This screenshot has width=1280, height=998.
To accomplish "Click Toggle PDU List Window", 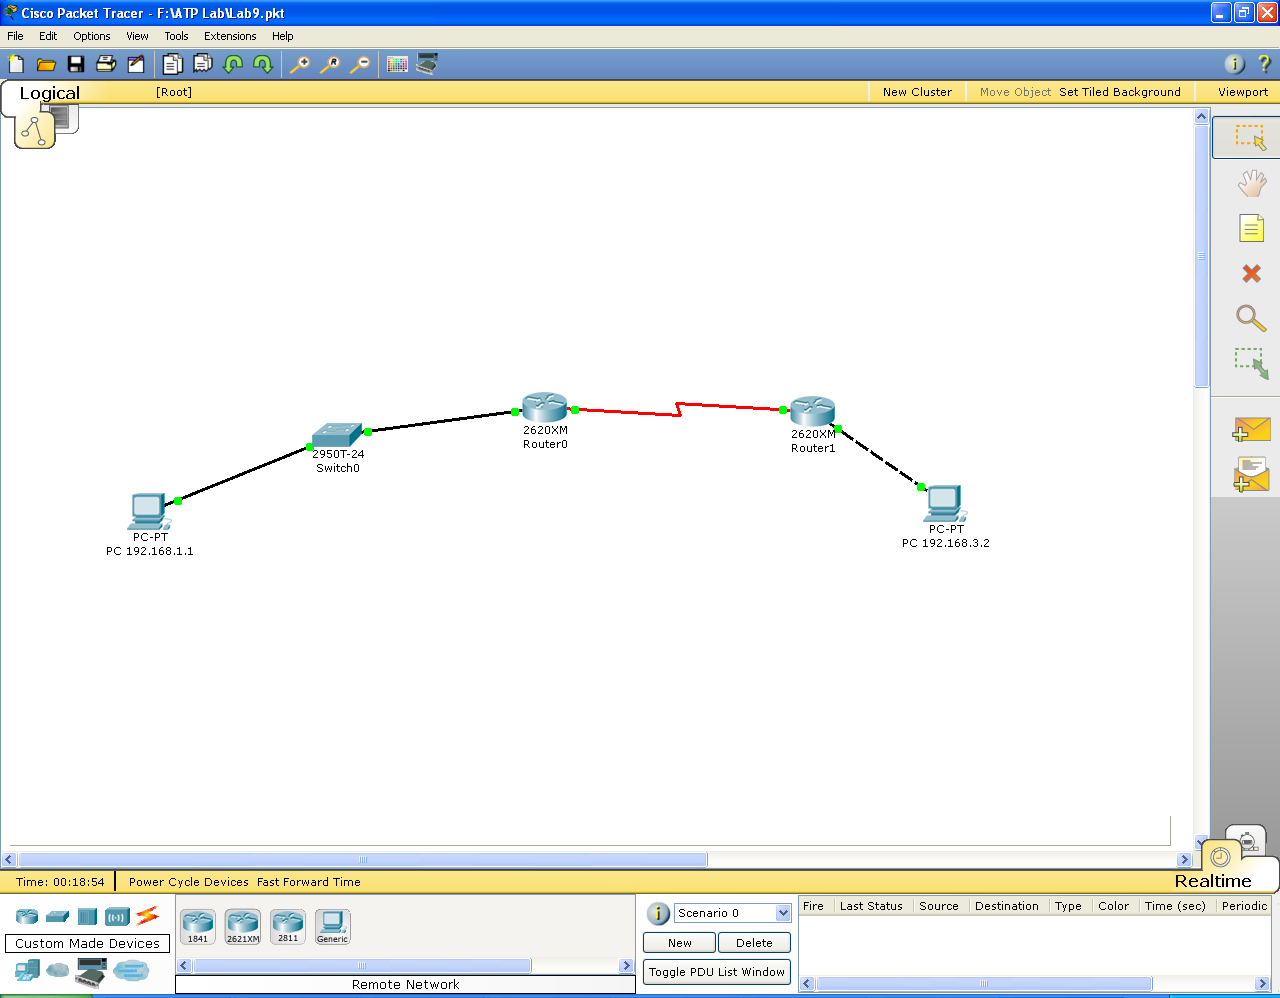I will click(x=717, y=972).
